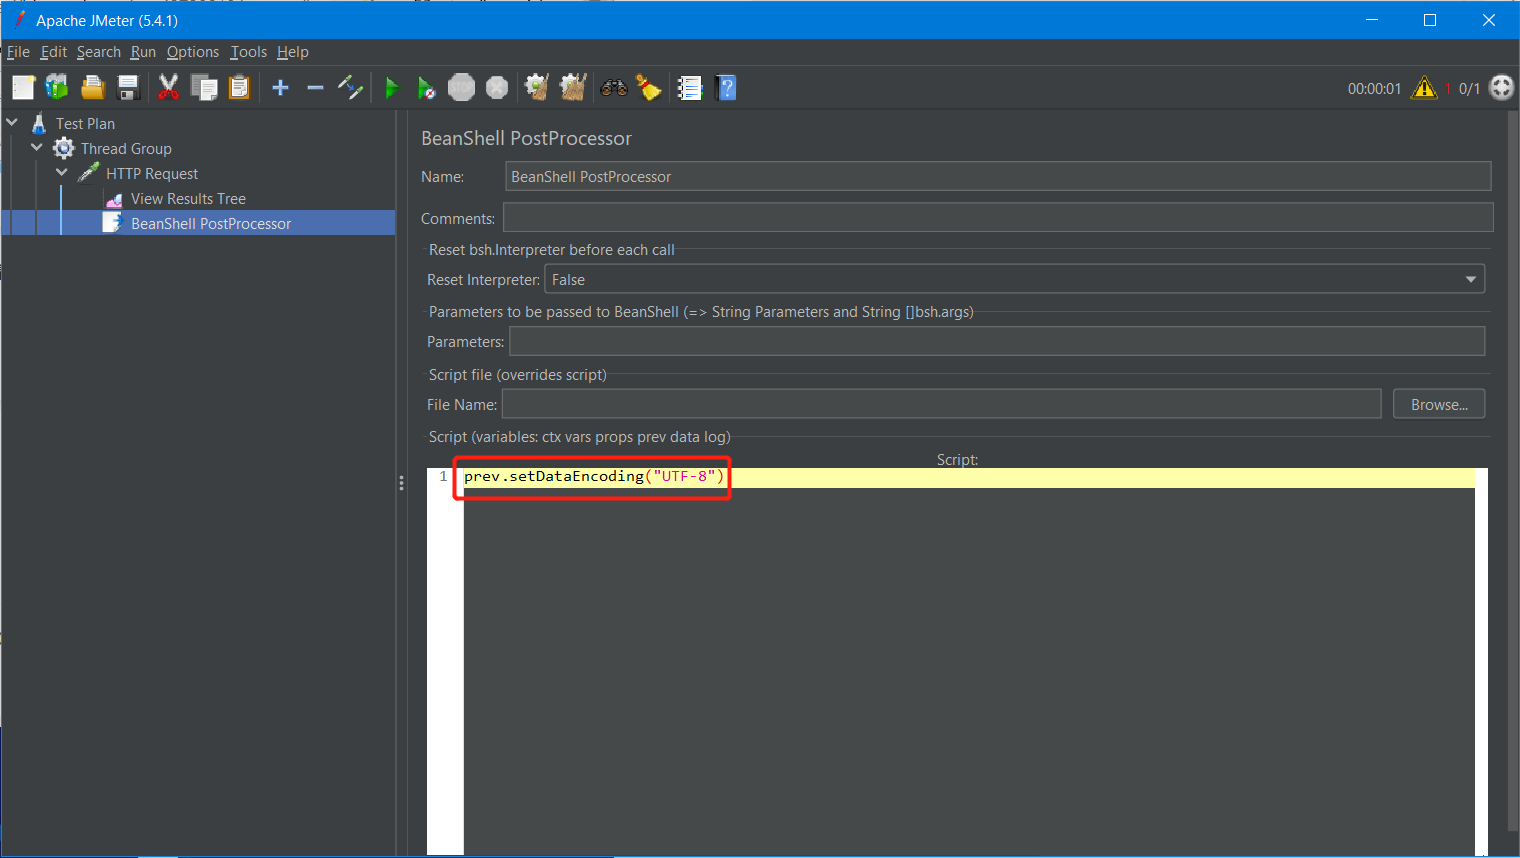Toggle enabled state with the Toggle icon

350,88
